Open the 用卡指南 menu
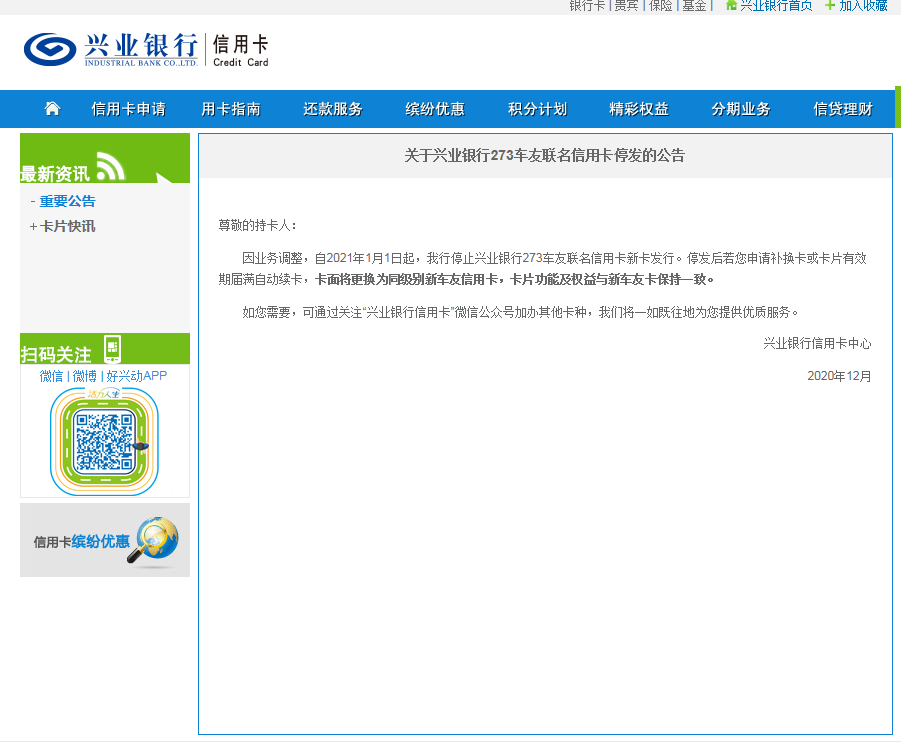The image size is (901, 742). point(231,109)
